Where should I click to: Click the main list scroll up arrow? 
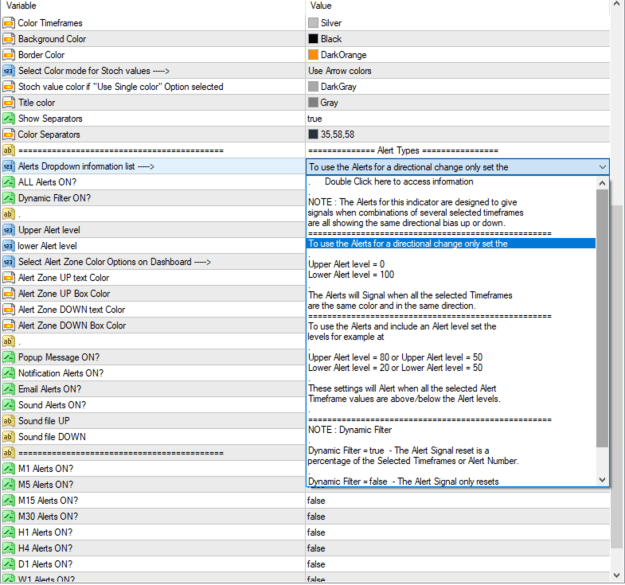[617, 3]
